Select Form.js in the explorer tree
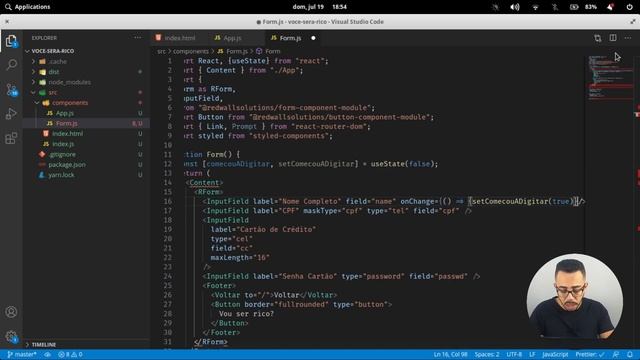This screenshot has height=360, width=640. [x=87, y=123]
